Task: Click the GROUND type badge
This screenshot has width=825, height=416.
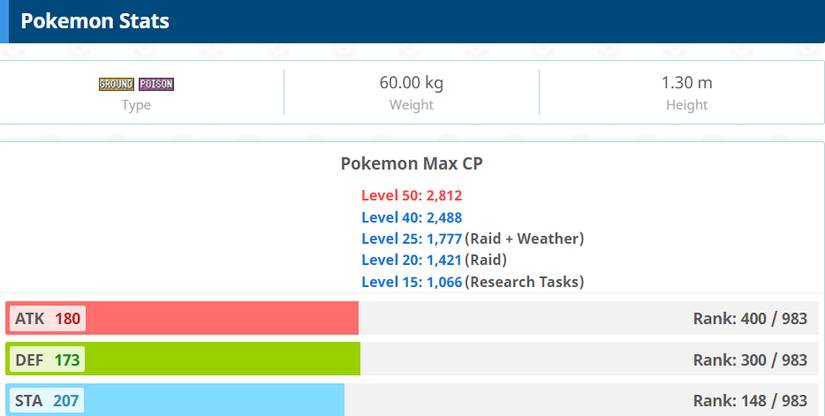Action: pos(116,84)
